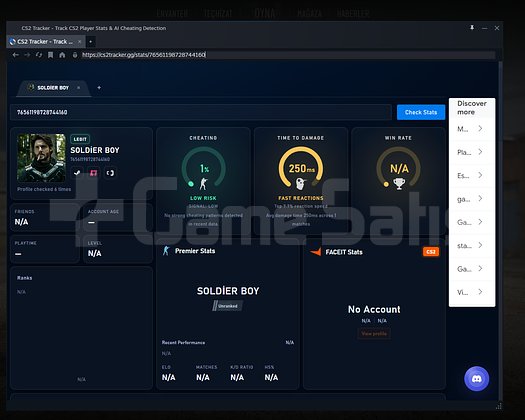The height and width of the screenshot is (420, 525).
Task: Pin the overlay window with pin icon
Action: pos(472,28)
